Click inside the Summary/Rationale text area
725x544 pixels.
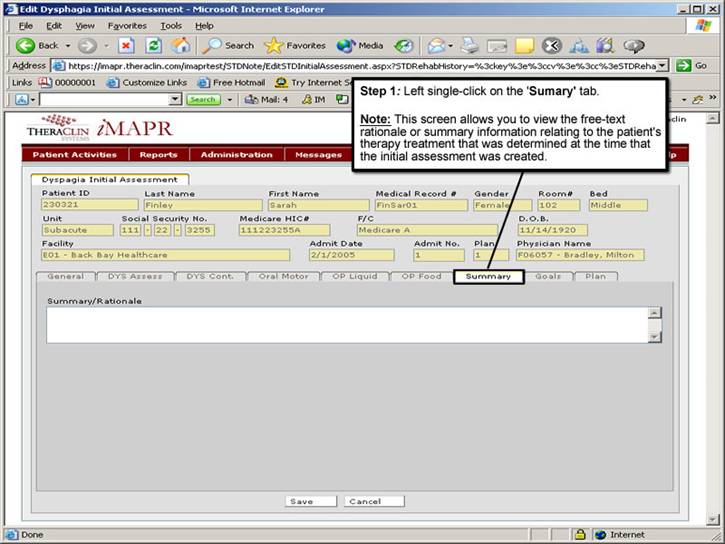pyautogui.click(x=346, y=325)
